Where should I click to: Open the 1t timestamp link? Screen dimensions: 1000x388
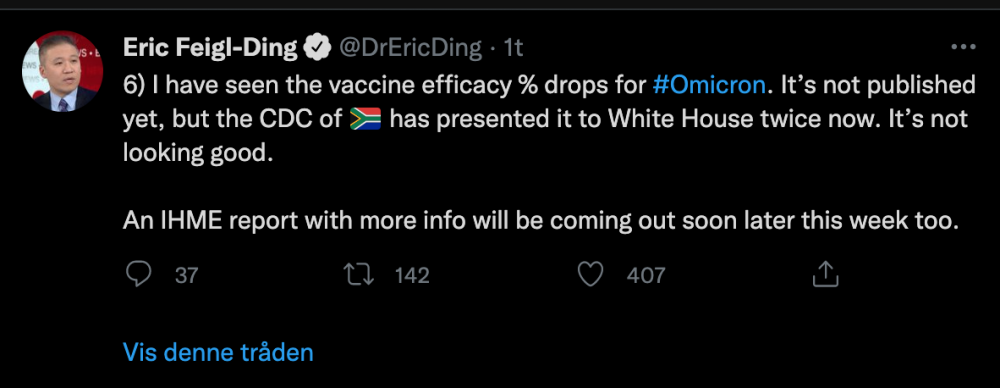click(x=513, y=48)
